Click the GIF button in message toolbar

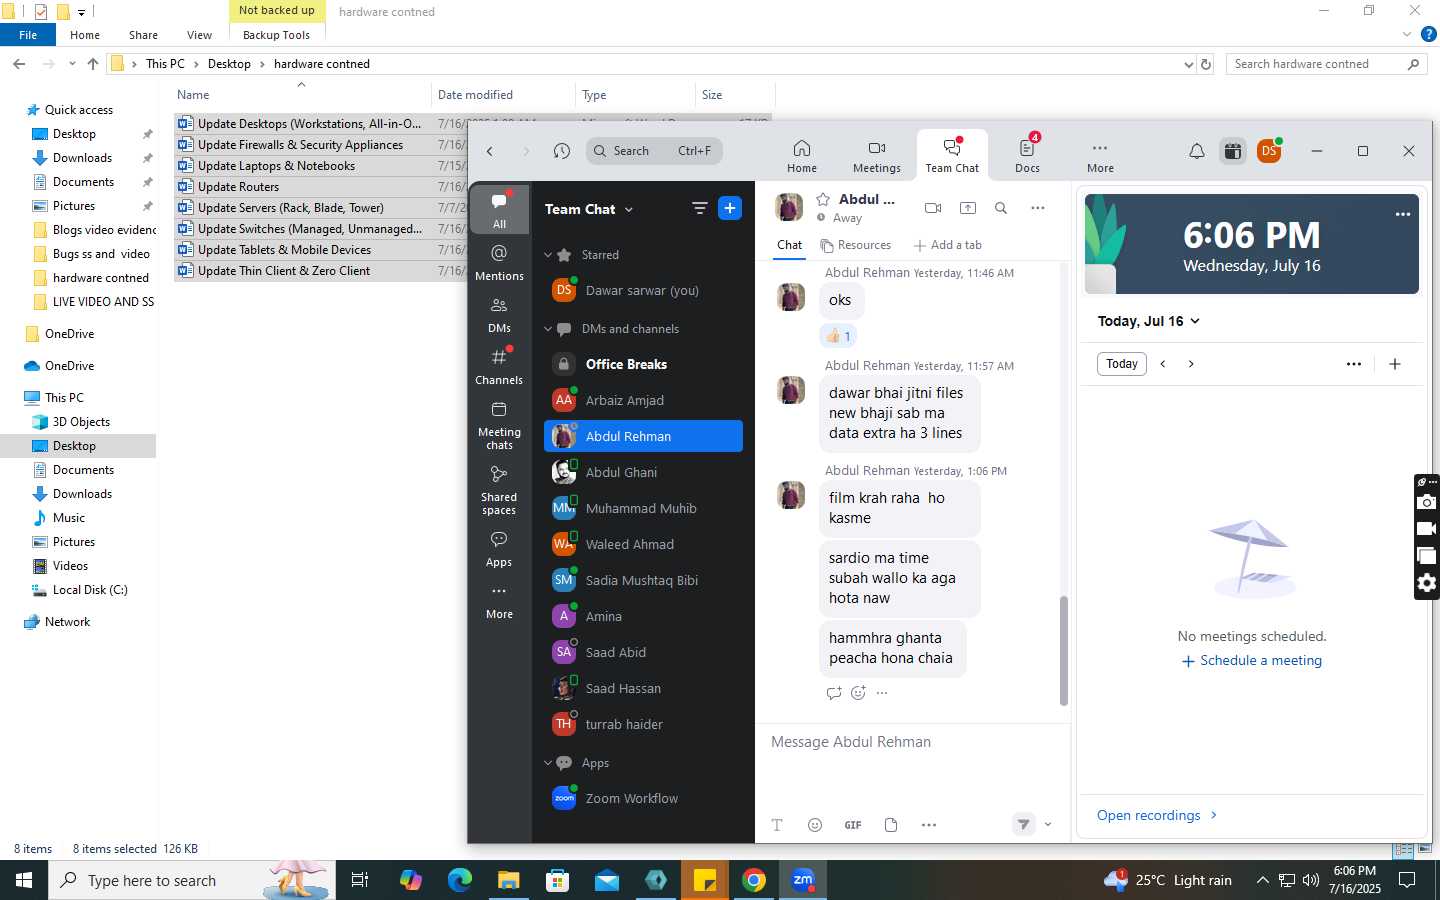(x=853, y=825)
